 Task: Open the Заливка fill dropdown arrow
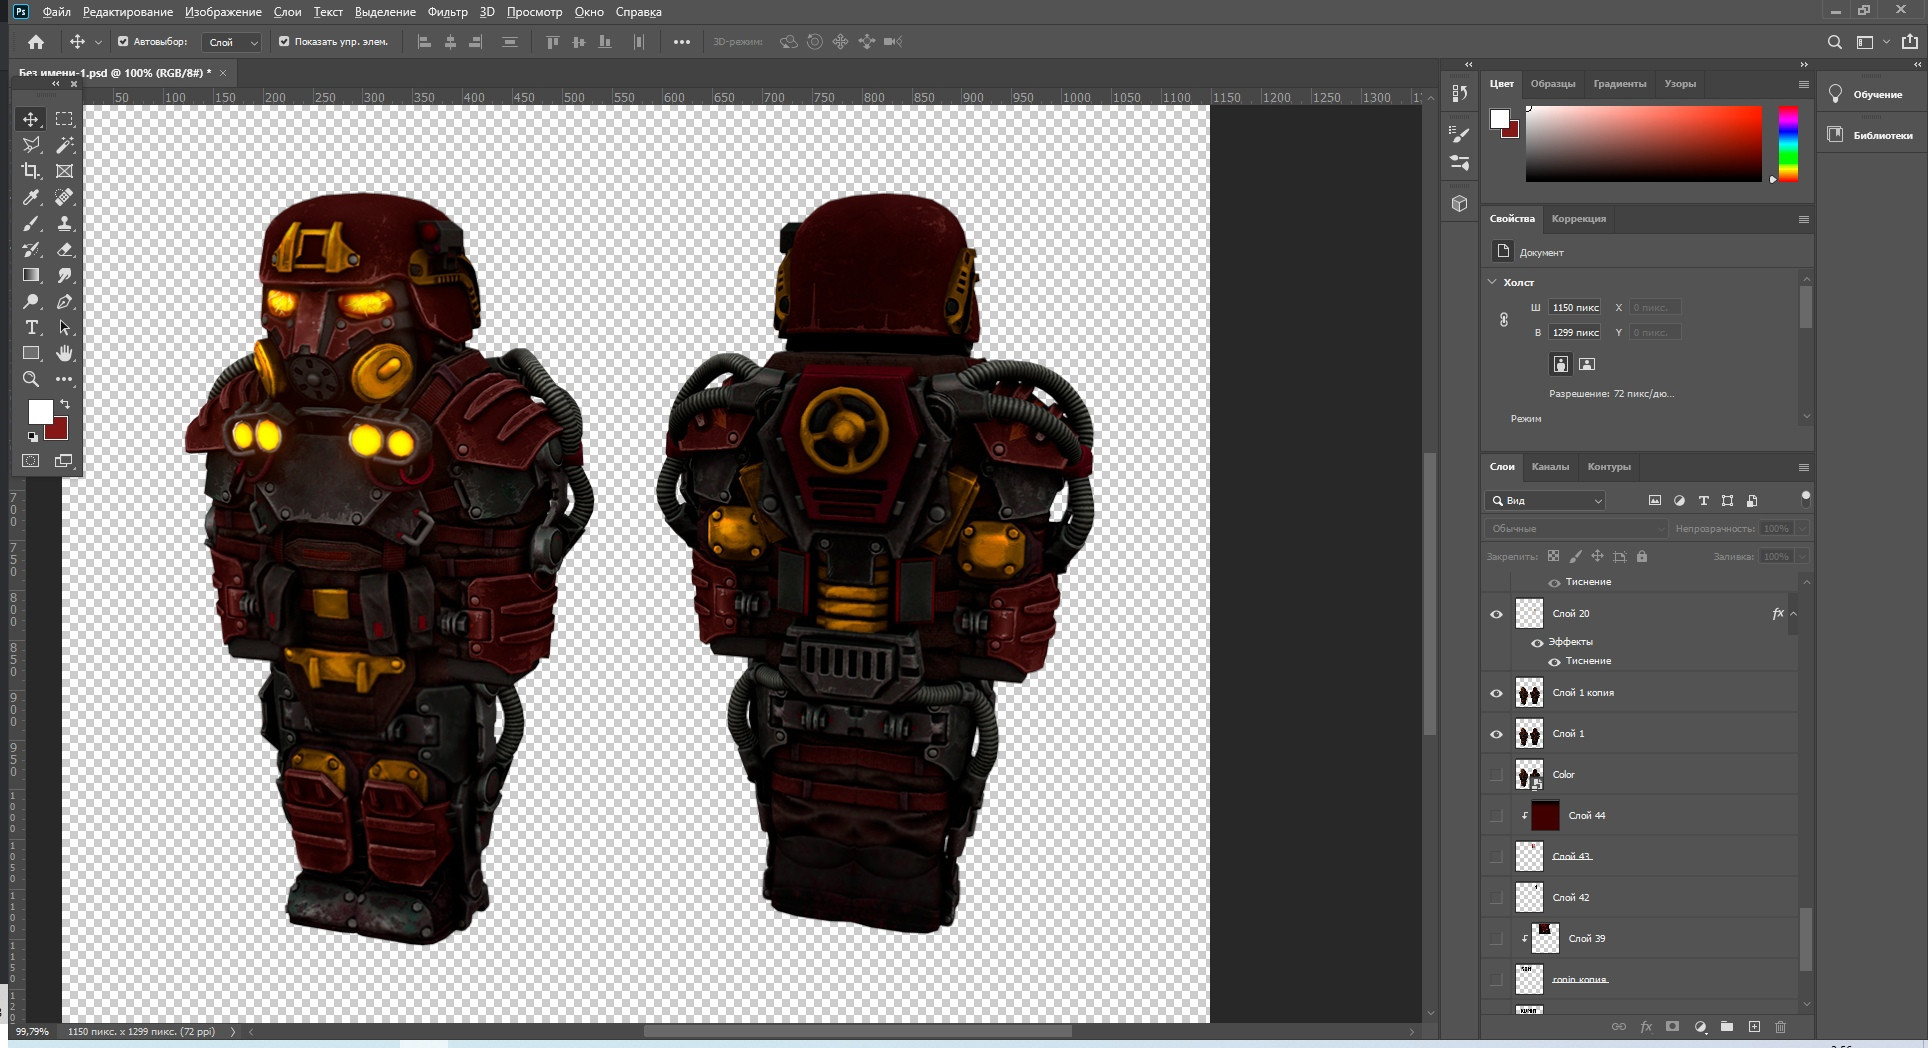[x=1802, y=557]
